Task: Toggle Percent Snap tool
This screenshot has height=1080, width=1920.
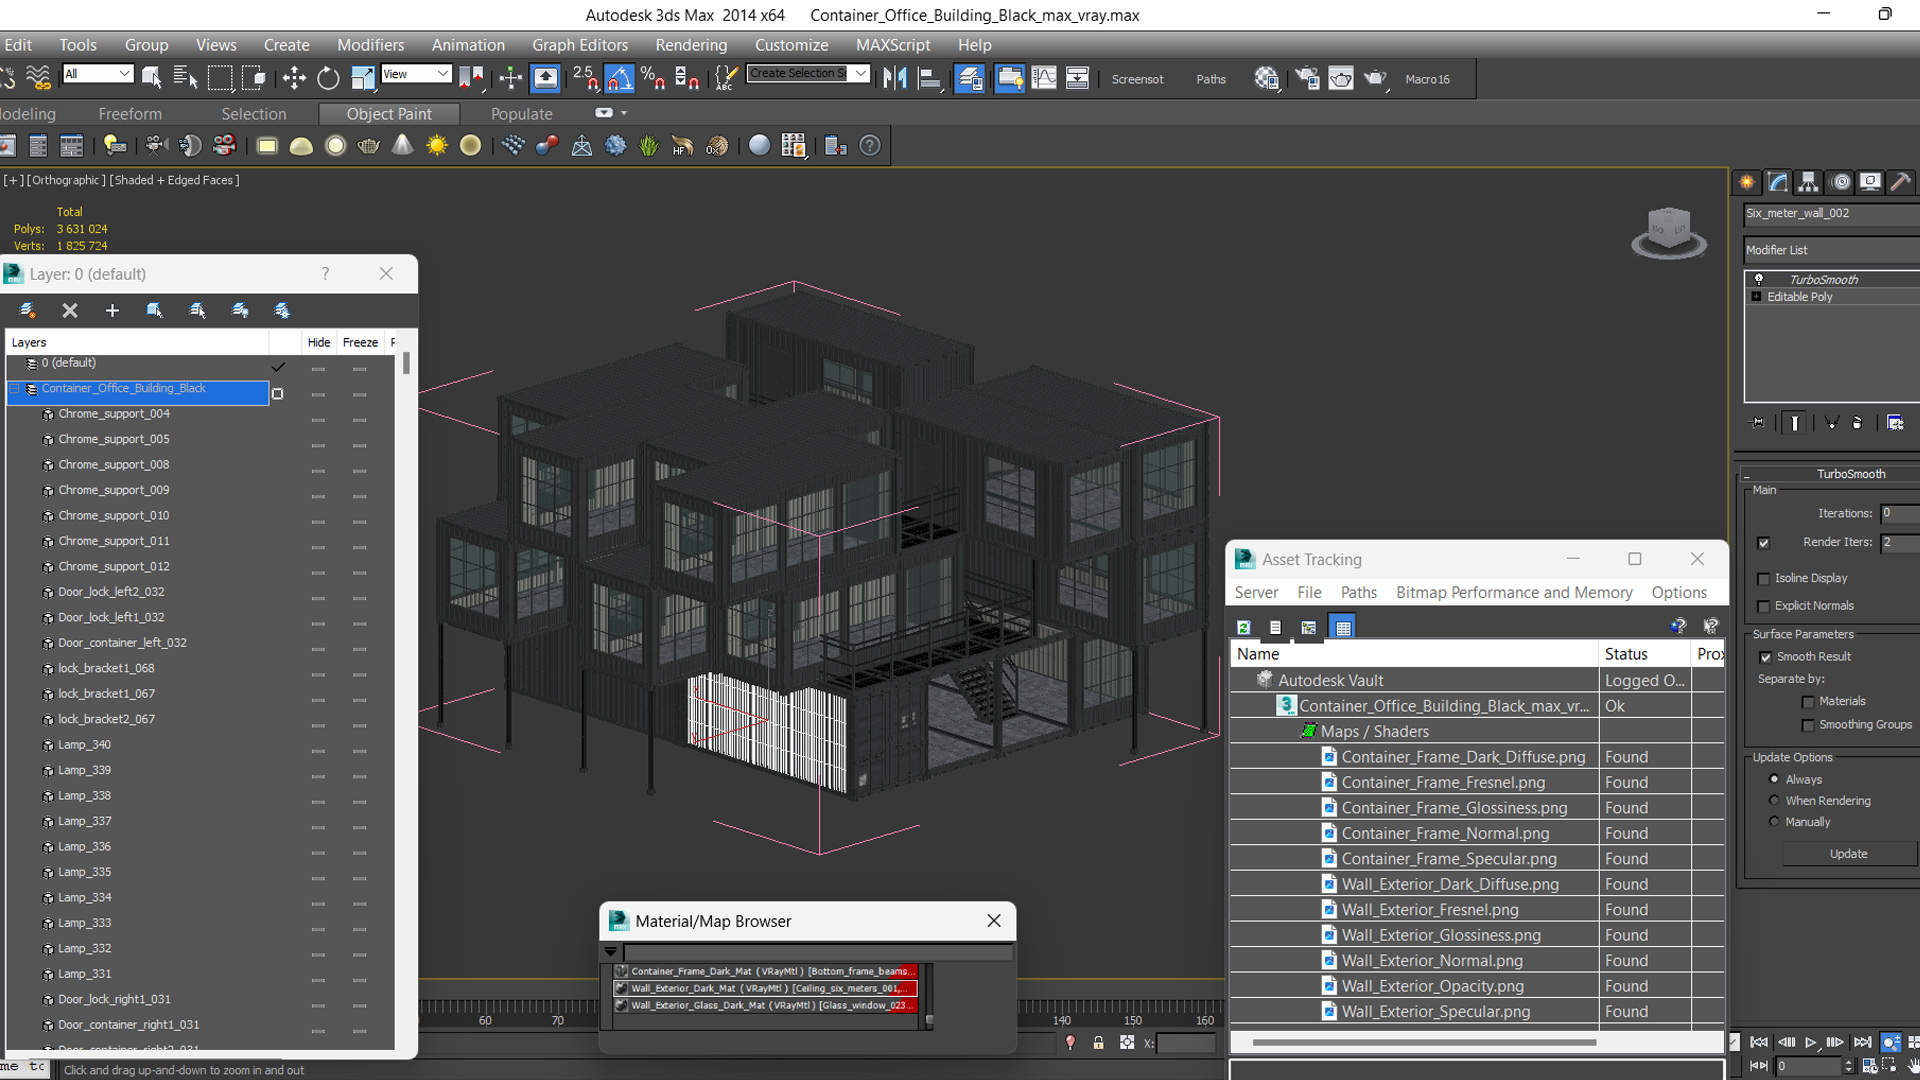Action: click(653, 78)
